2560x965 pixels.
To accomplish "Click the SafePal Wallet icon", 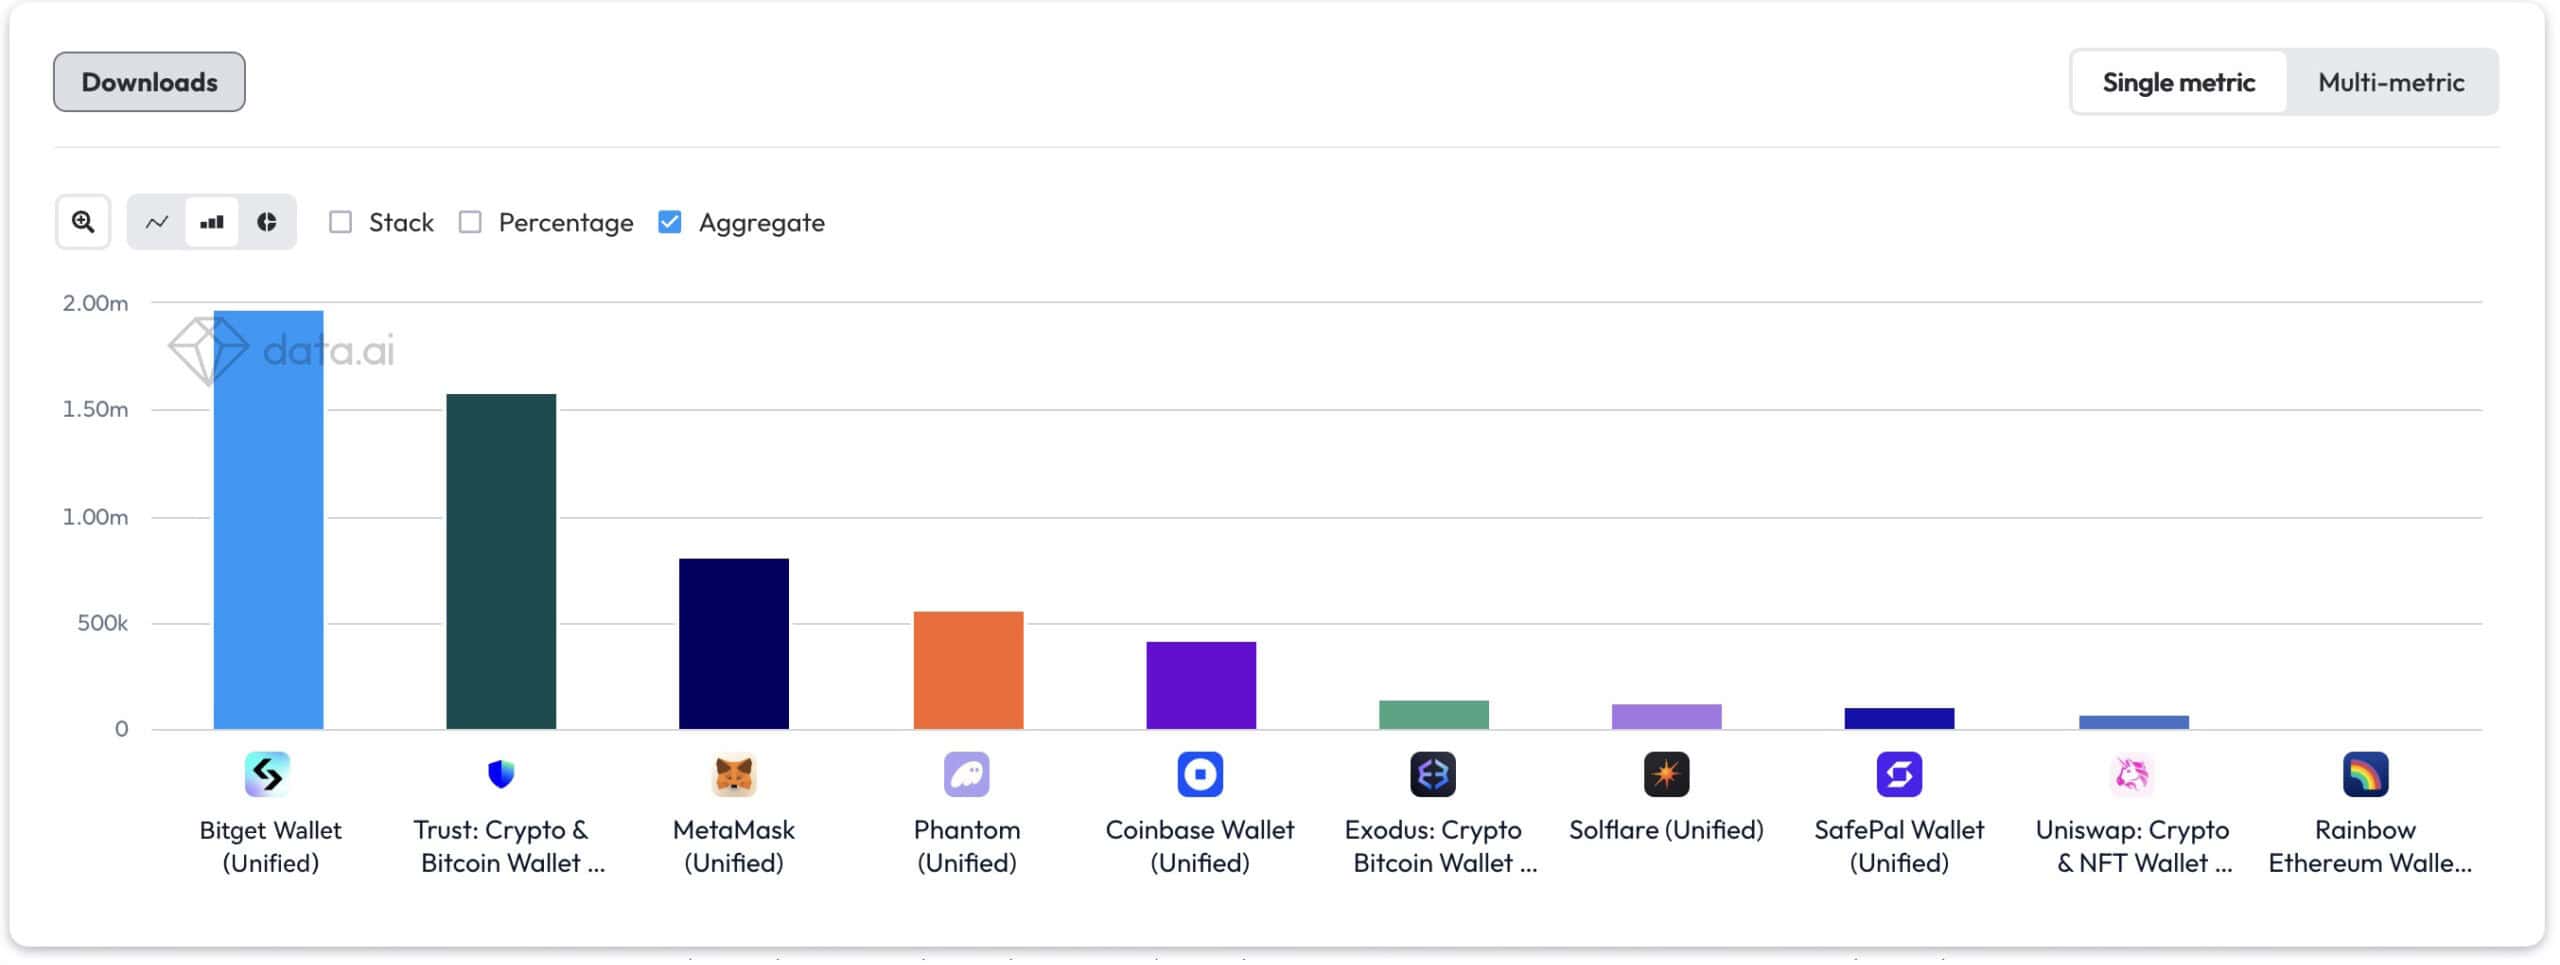I will point(1899,773).
